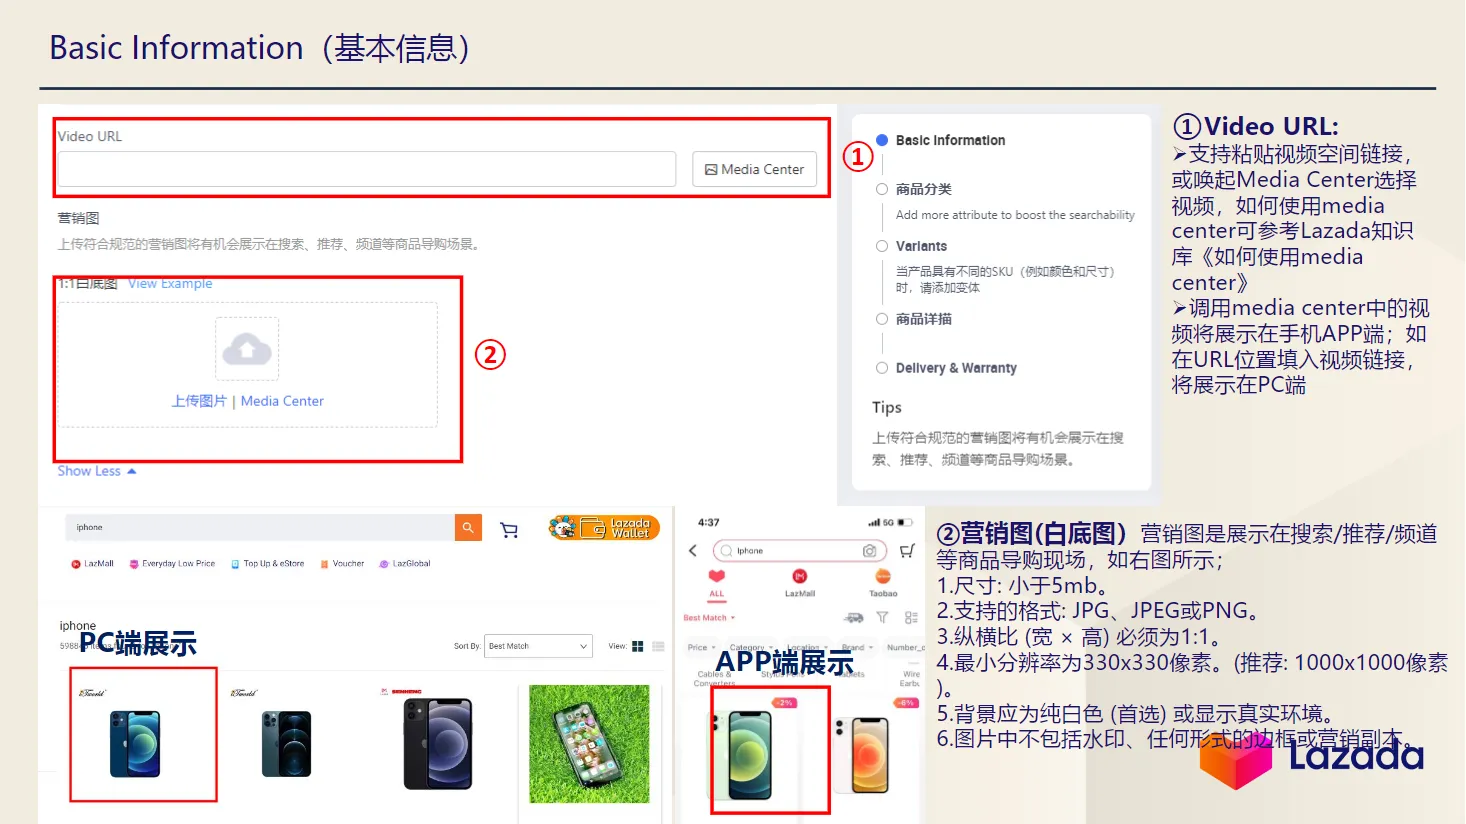Click the Video URL input field
This screenshot has height=824, width=1466.
tap(365, 169)
